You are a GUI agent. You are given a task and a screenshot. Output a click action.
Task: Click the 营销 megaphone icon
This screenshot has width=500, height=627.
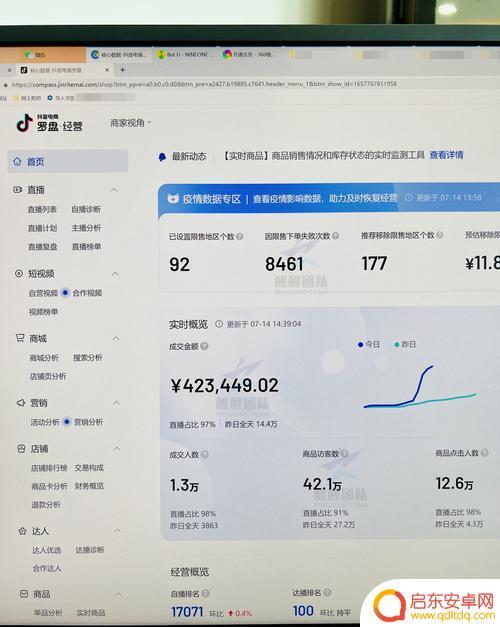(20, 403)
